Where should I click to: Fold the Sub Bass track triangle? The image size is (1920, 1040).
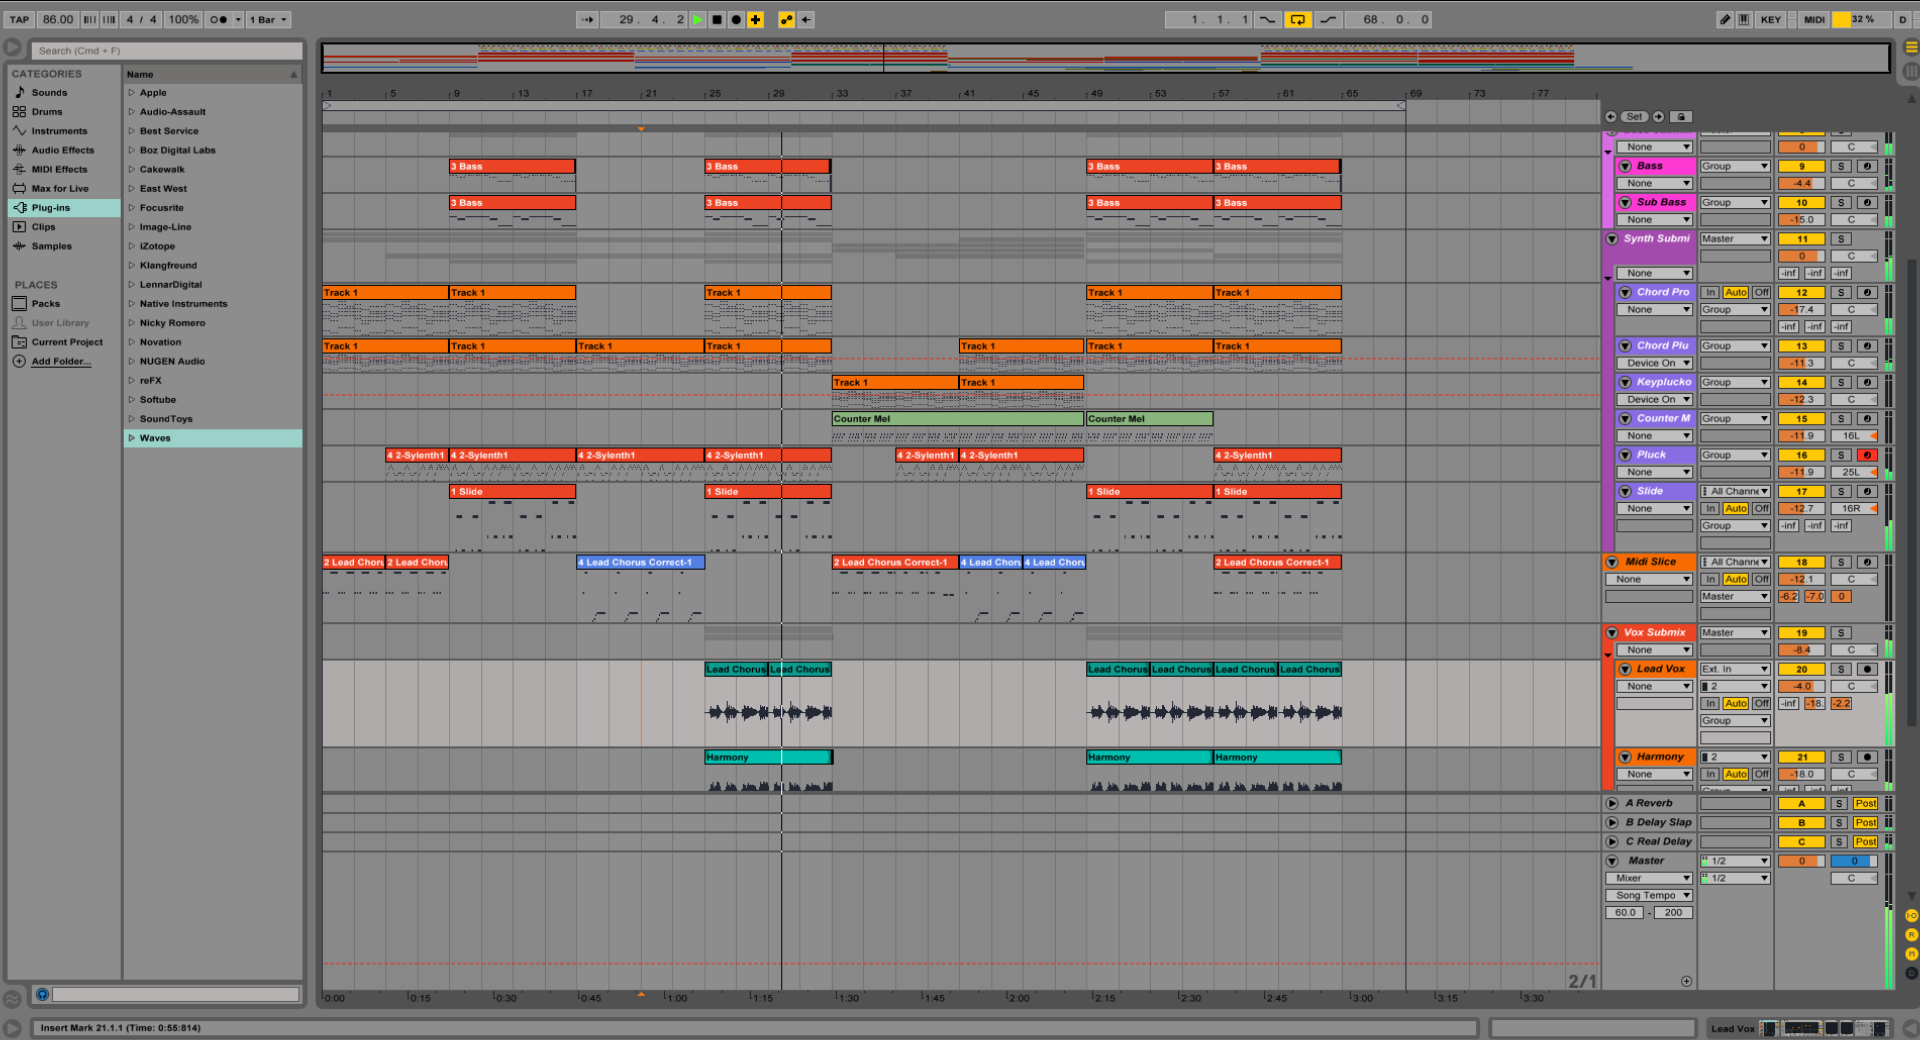point(1625,202)
